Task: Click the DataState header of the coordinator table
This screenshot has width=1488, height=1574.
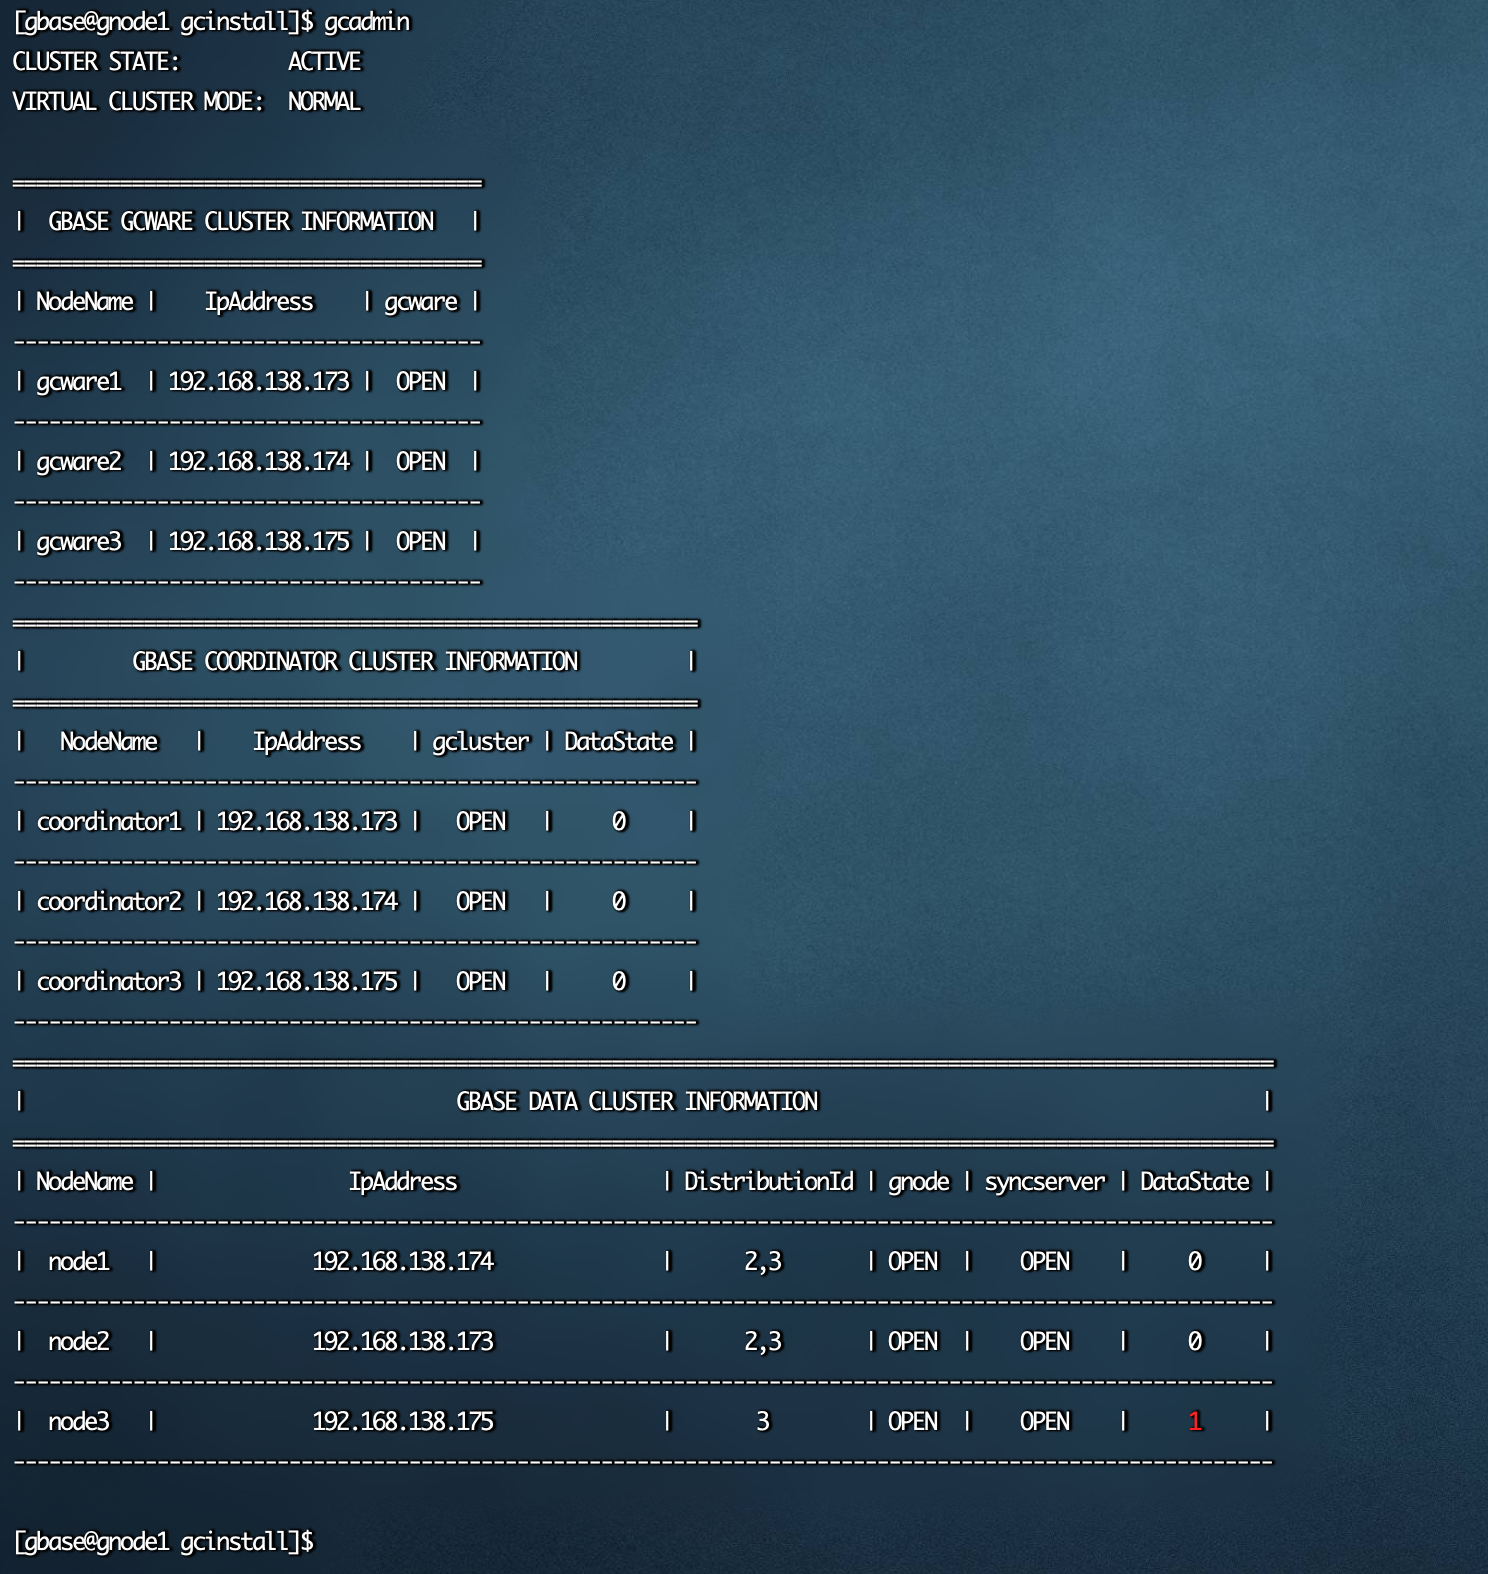Action: 619,742
